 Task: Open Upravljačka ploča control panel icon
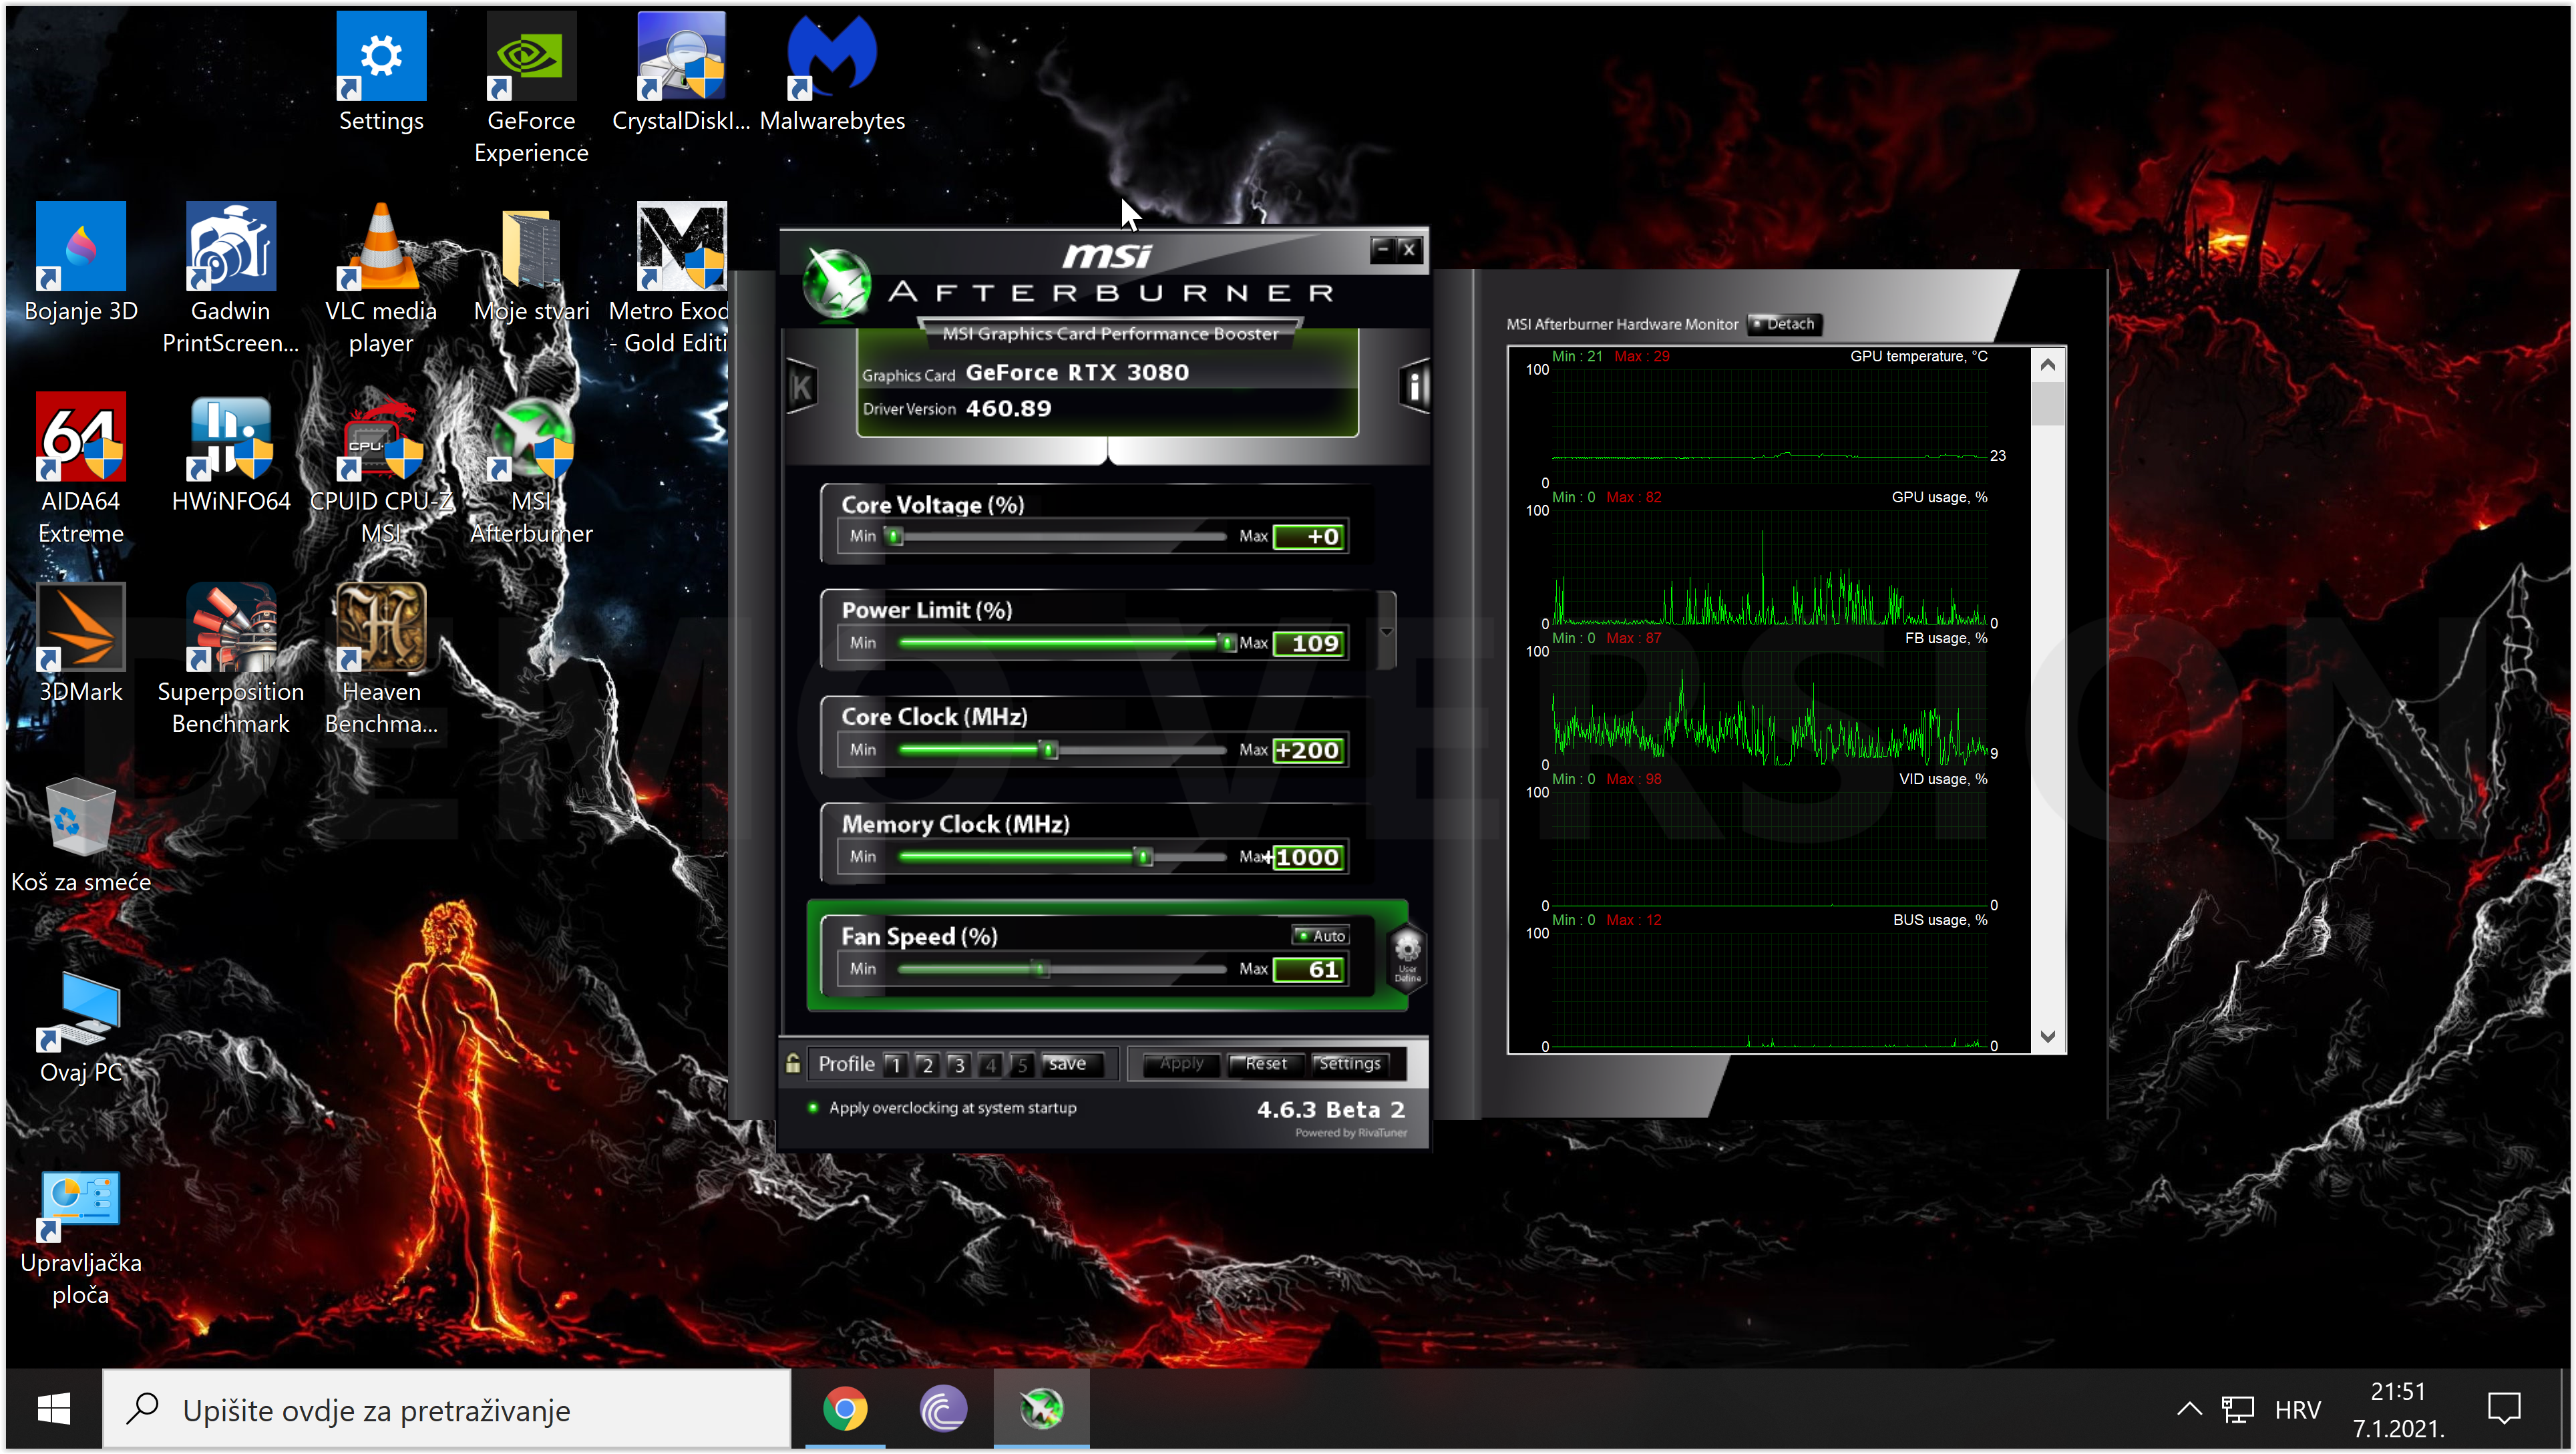click(x=81, y=1240)
